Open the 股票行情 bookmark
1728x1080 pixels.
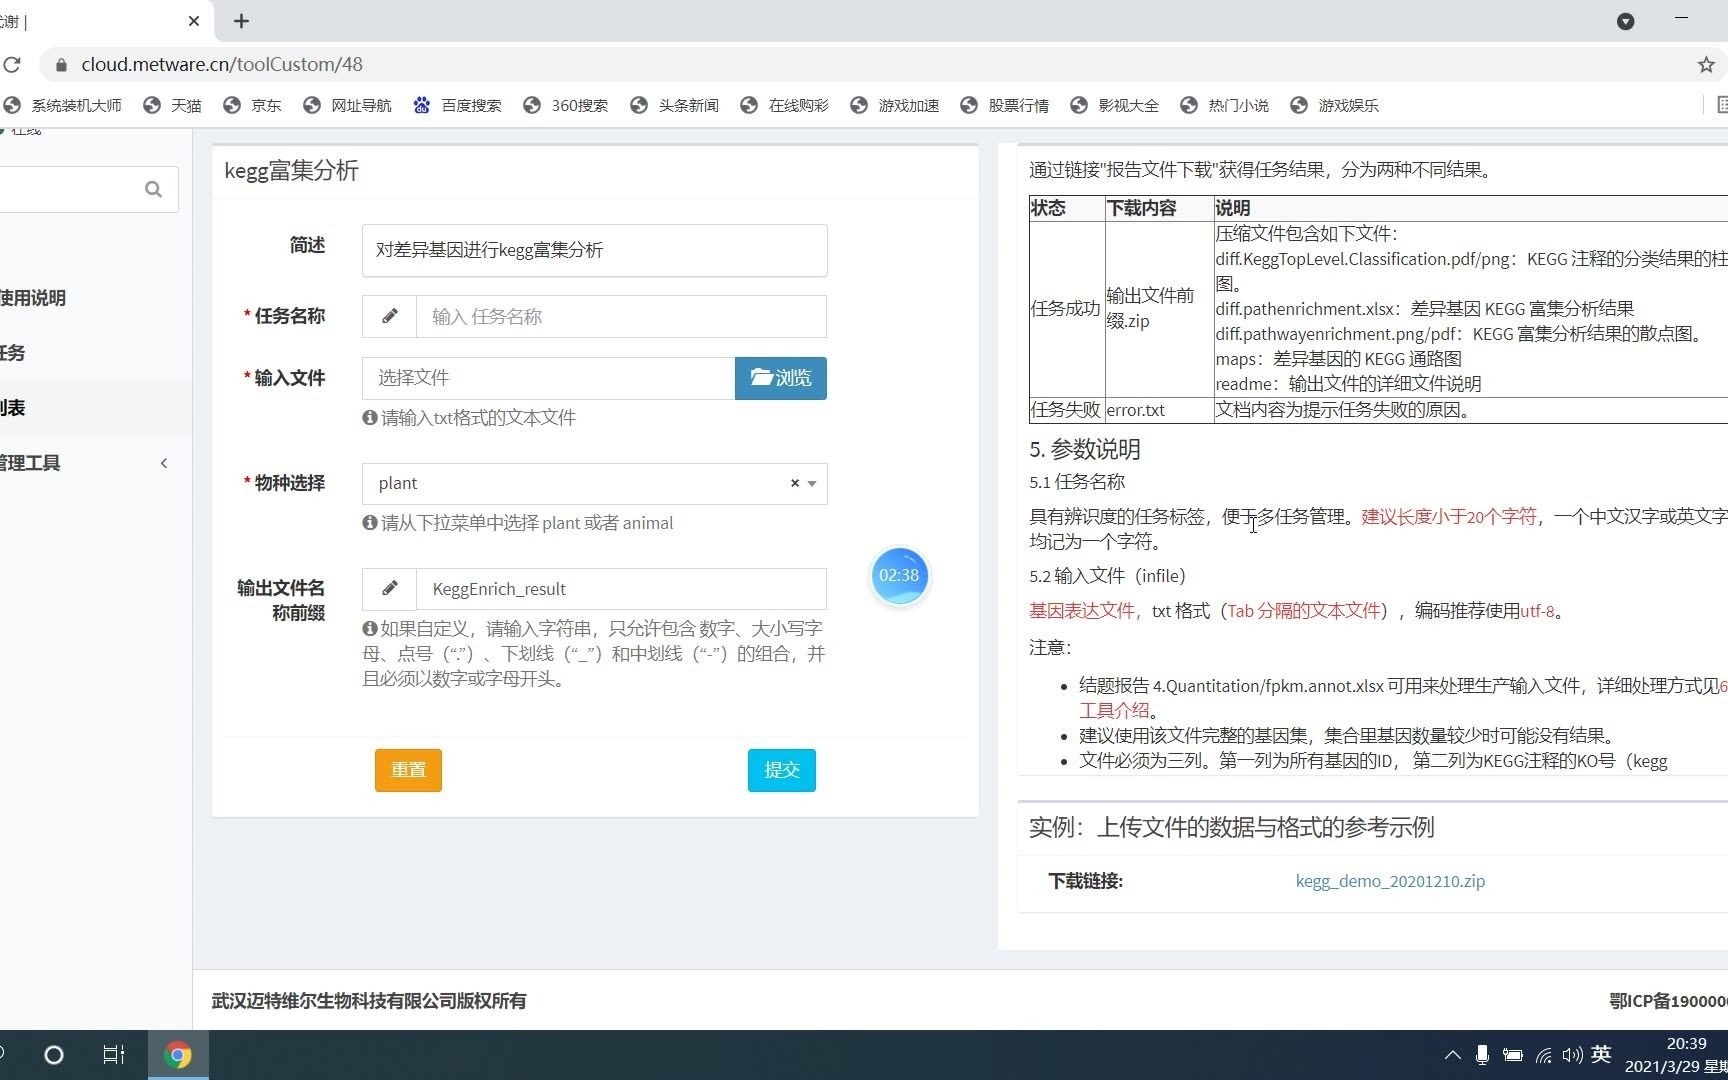1005,105
